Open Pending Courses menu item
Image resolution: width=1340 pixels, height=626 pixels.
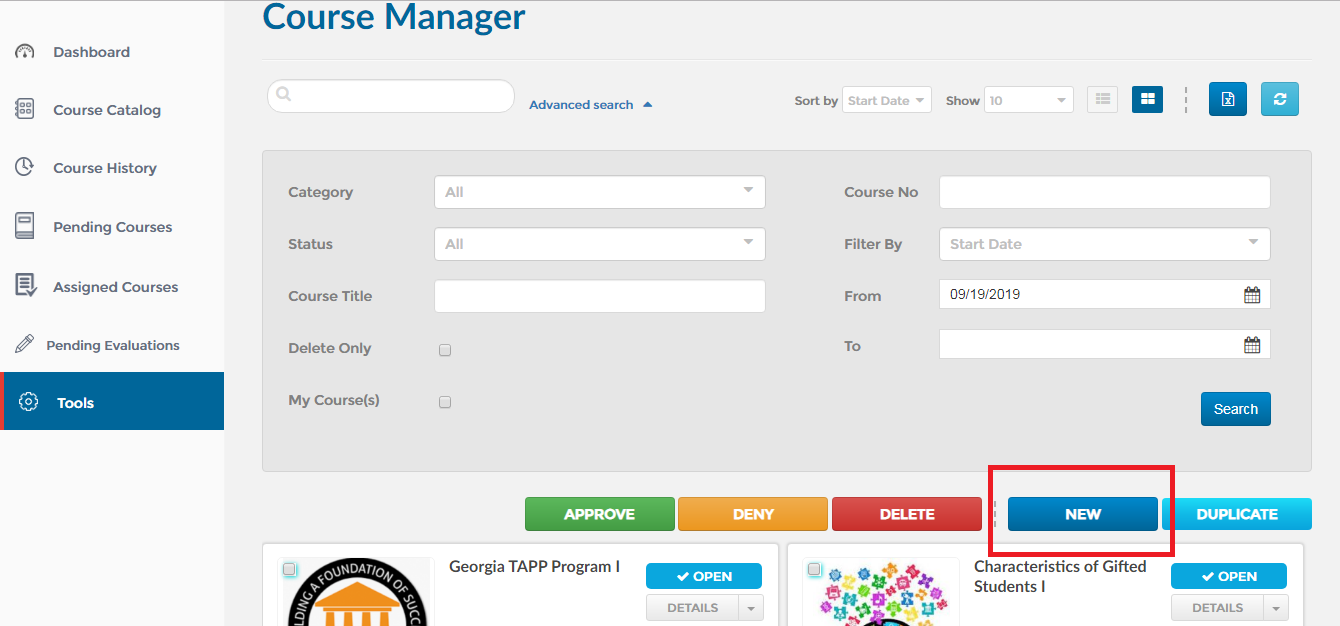(x=112, y=227)
